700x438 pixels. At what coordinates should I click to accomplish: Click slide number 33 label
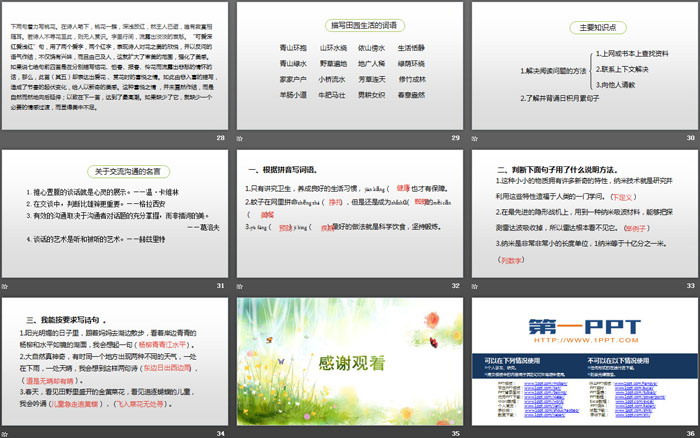(691, 286)
